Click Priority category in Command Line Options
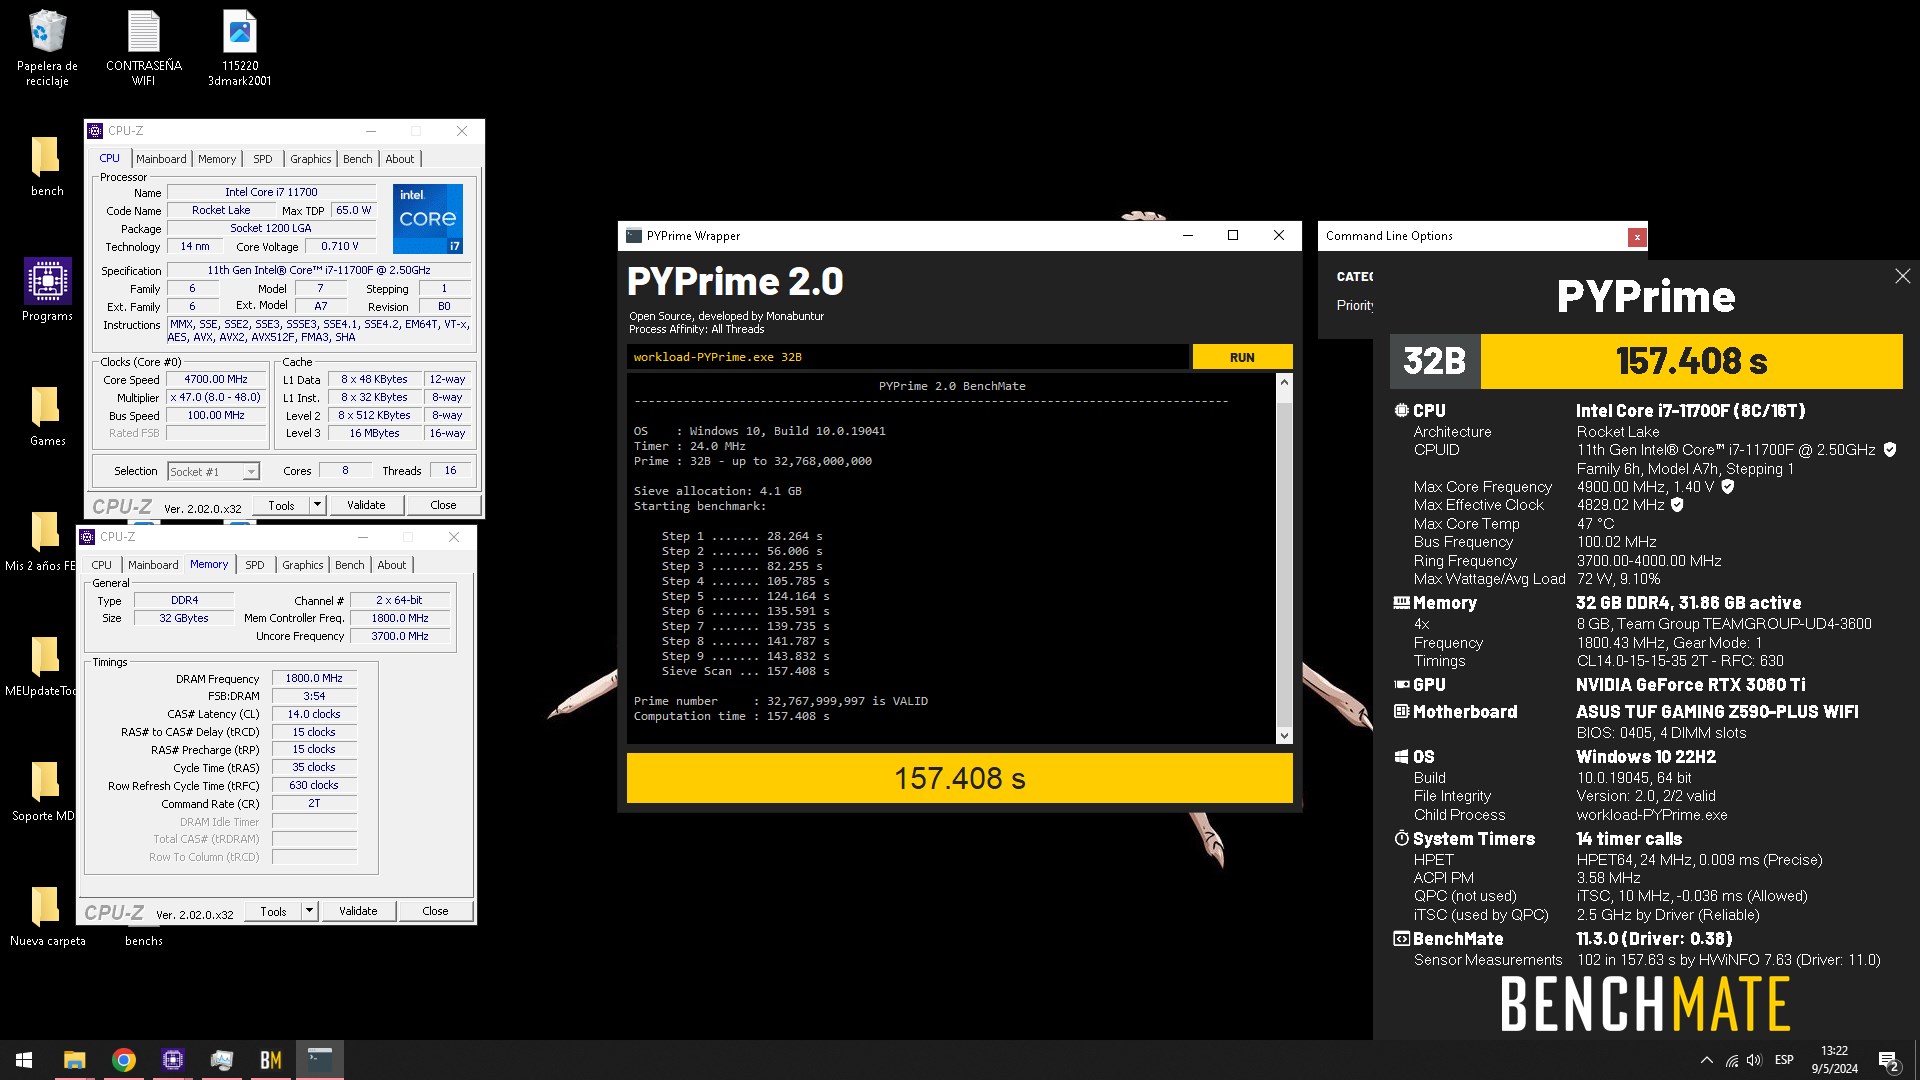 1355,305
